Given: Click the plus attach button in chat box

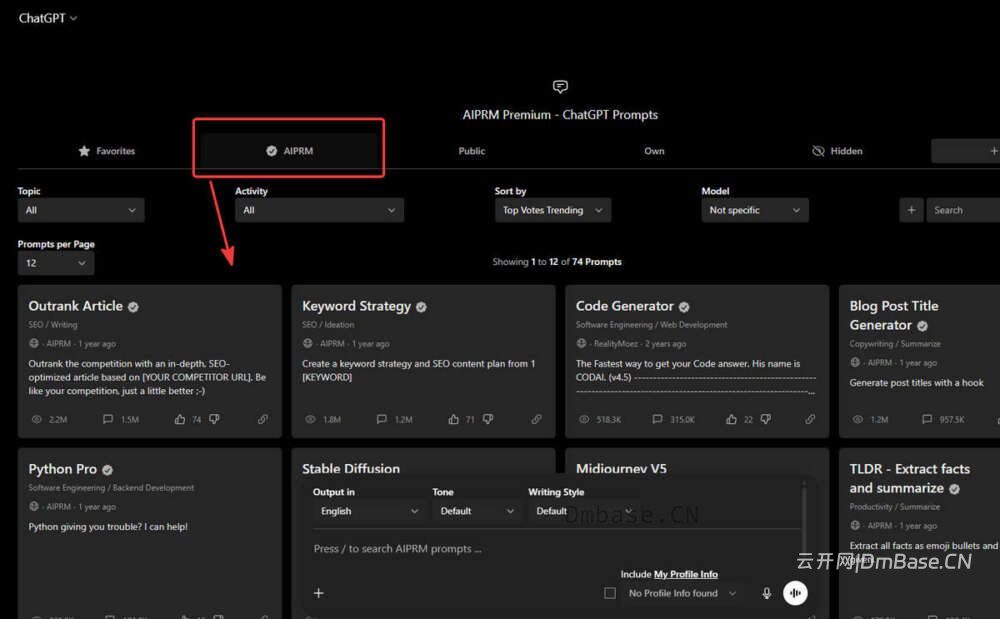Looking at the screenshot, I should pos(318,593).
